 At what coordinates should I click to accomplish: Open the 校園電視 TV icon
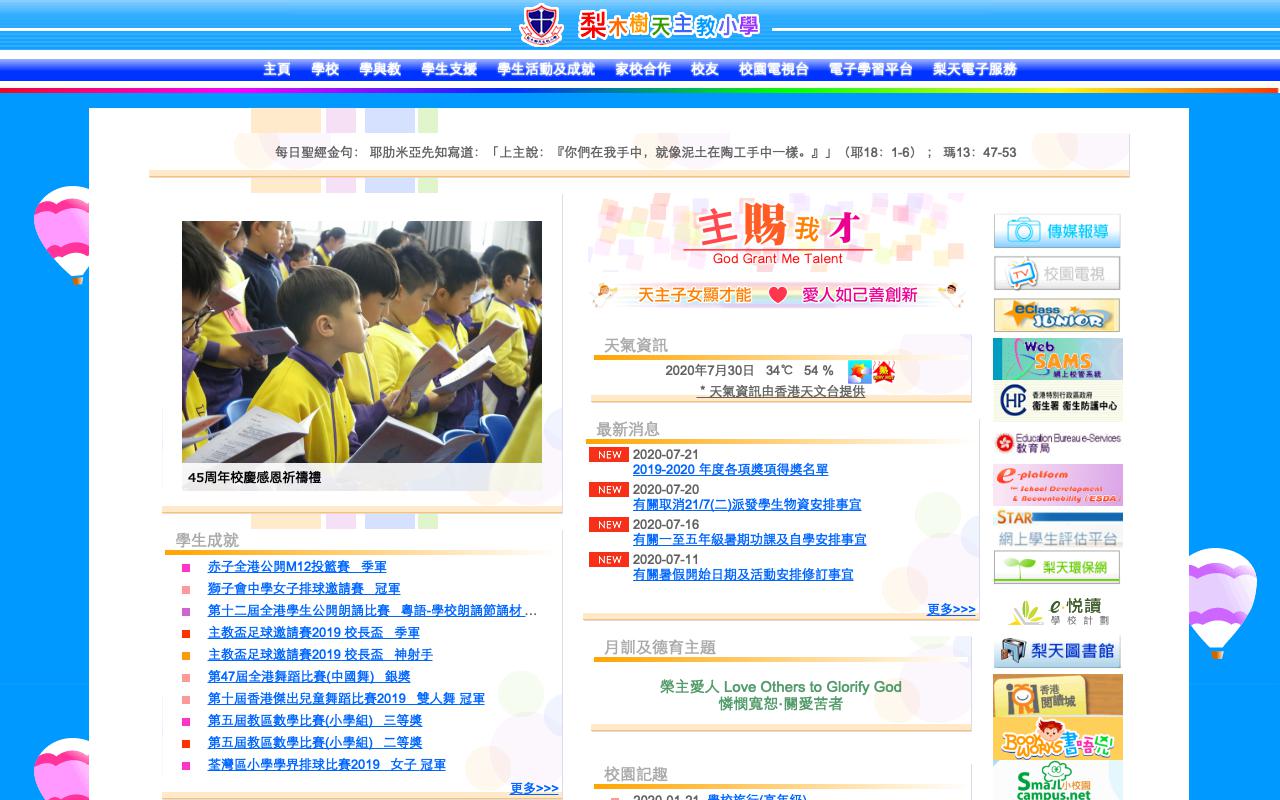coord(1057,273)
